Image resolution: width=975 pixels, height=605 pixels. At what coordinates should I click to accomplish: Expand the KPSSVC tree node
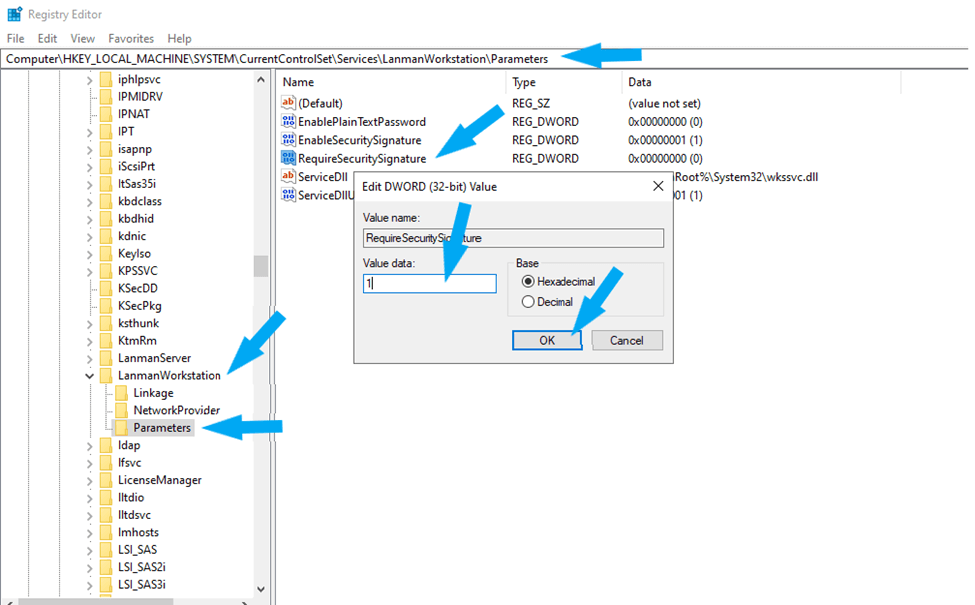(90, 271)
